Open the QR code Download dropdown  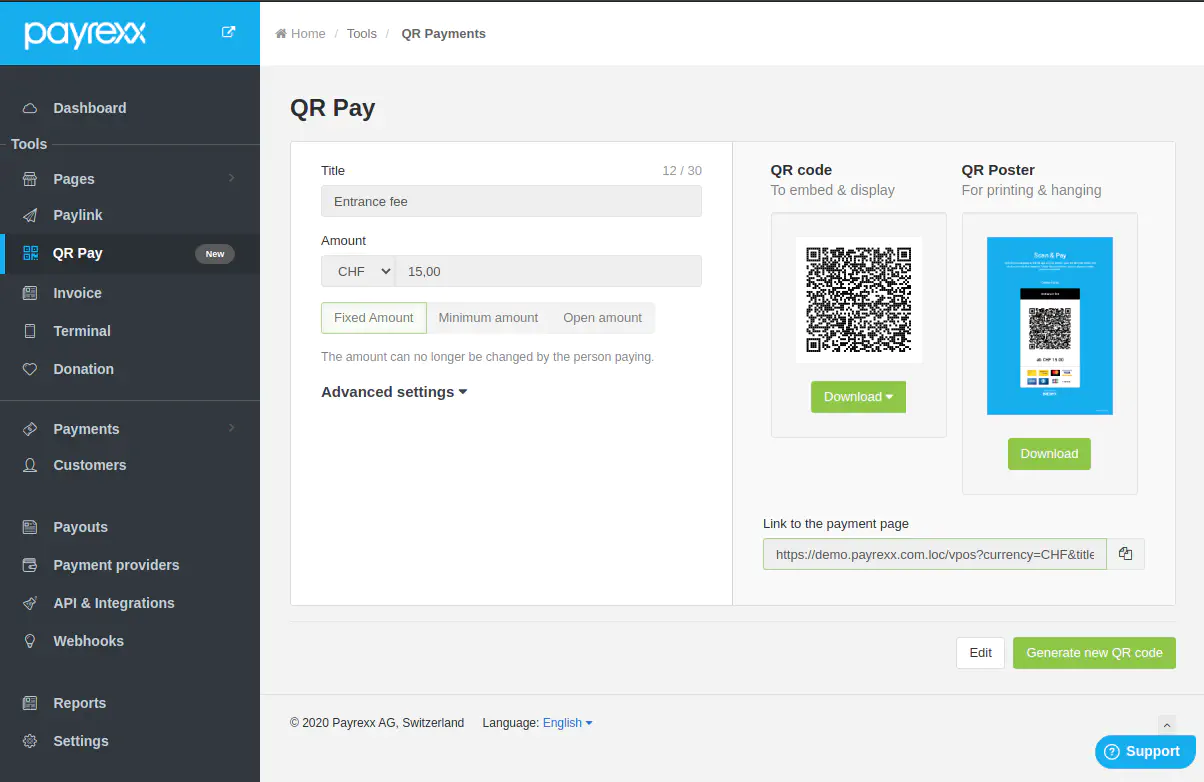[x=858, y=397]
